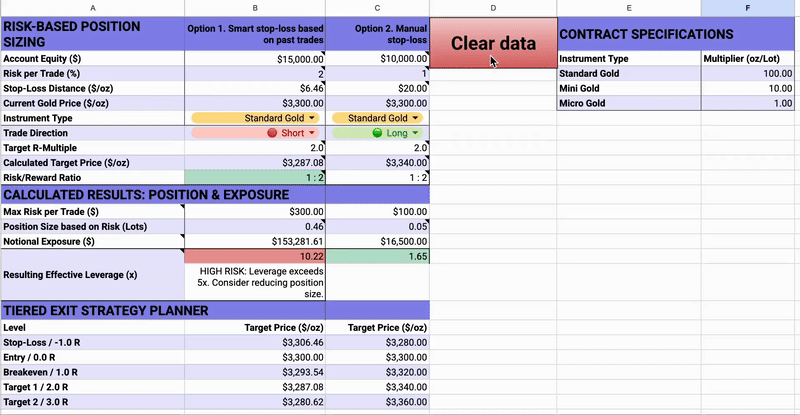The image size is (800, 415).
Task: Select the 0.46 position size cell
Action: click(x=255, y=227)
